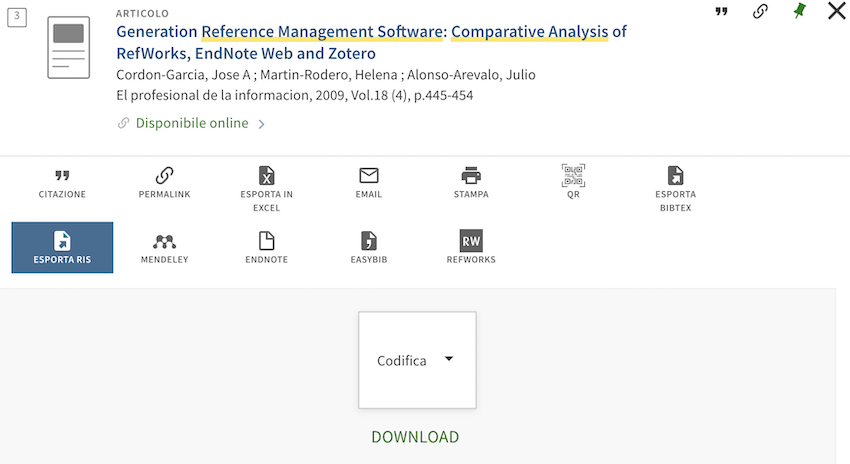The width and height of the screenshot is (850, 464).
Task: Export to Mendeley
Action: pos(164,247)
